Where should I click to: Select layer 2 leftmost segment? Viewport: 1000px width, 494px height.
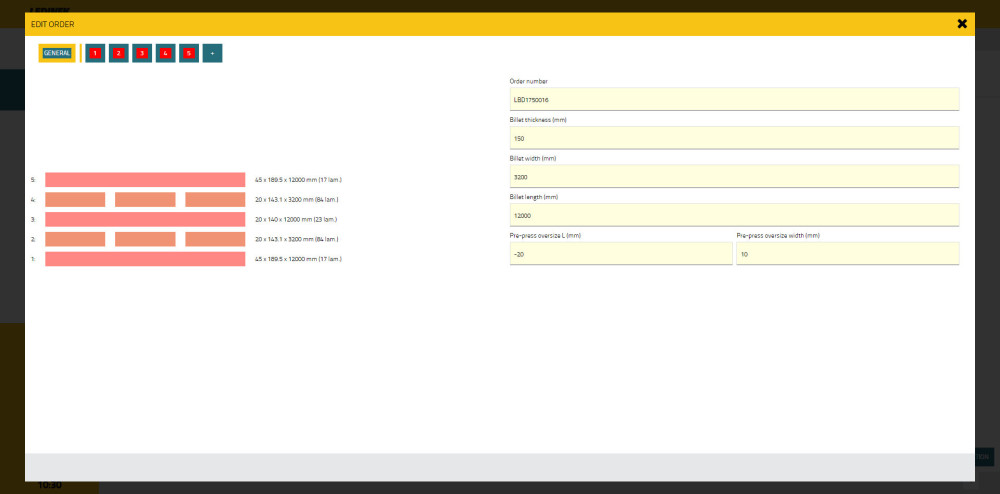(75, 239)
